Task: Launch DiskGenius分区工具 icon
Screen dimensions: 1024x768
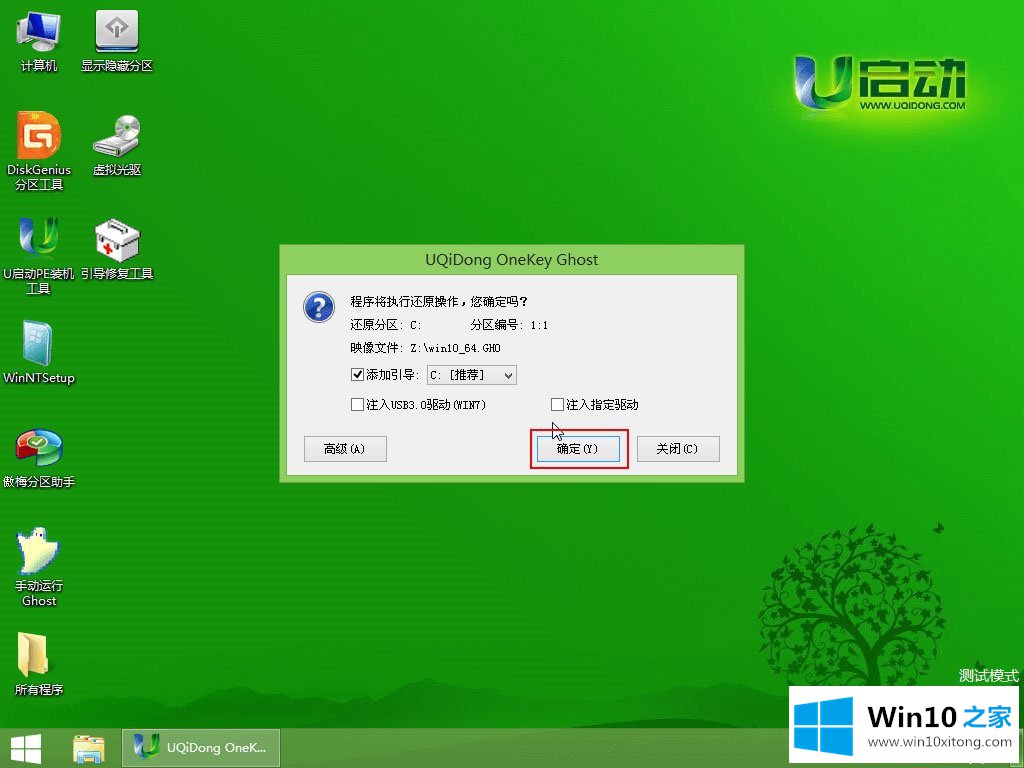Action: coord(39,151)
